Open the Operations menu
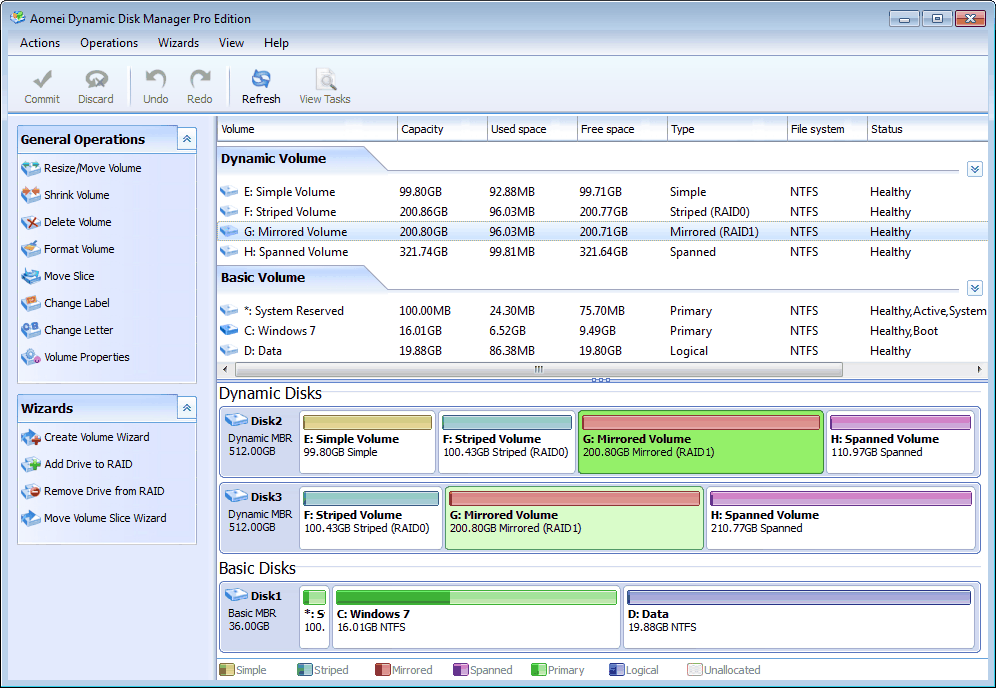996x688 pixels. point(109,43)
